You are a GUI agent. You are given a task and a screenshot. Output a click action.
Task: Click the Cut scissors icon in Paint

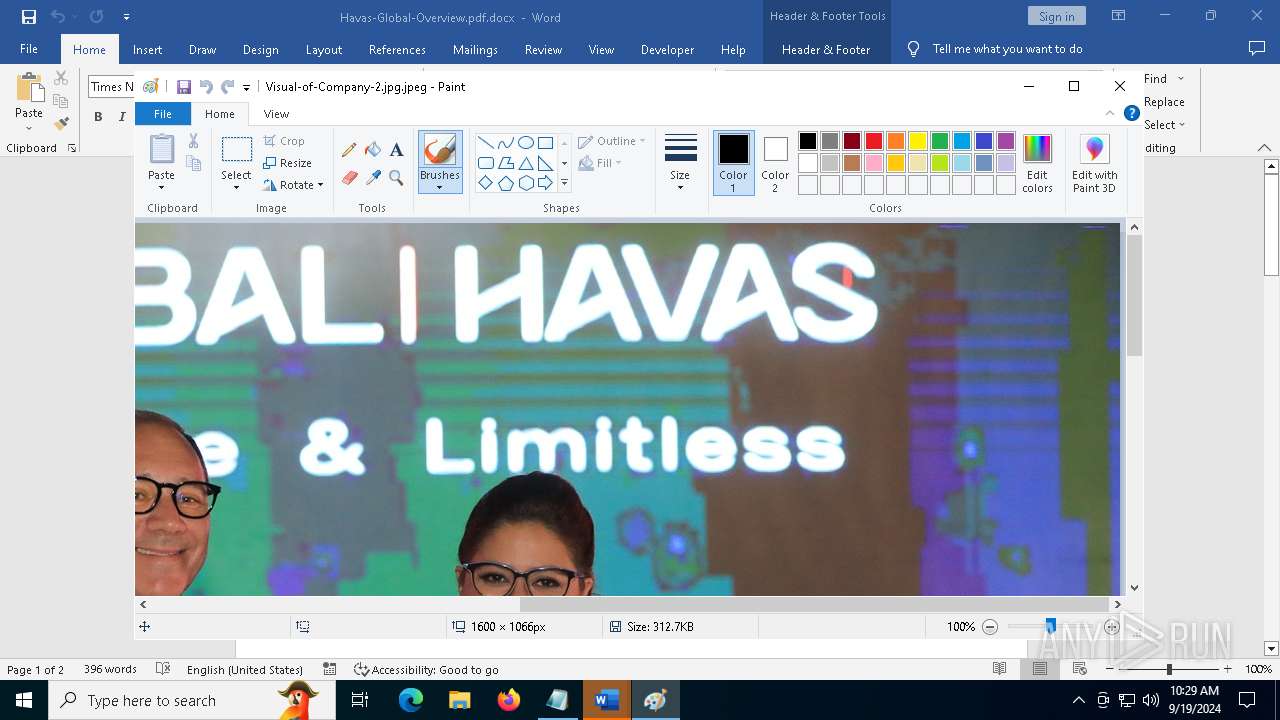[193, 141]
